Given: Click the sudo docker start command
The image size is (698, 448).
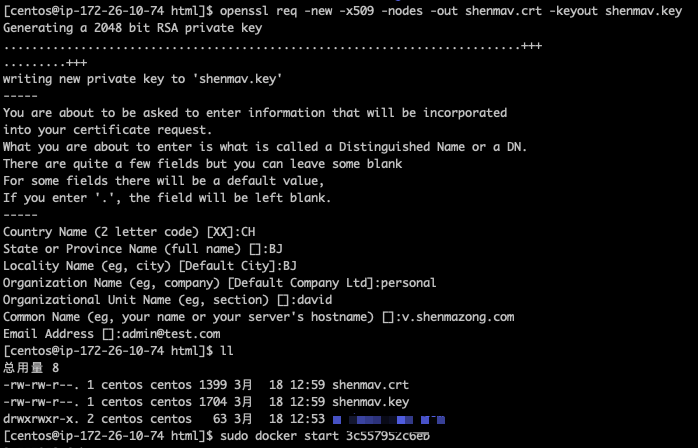Looking at the screenshot, I should tap(325, 436).
